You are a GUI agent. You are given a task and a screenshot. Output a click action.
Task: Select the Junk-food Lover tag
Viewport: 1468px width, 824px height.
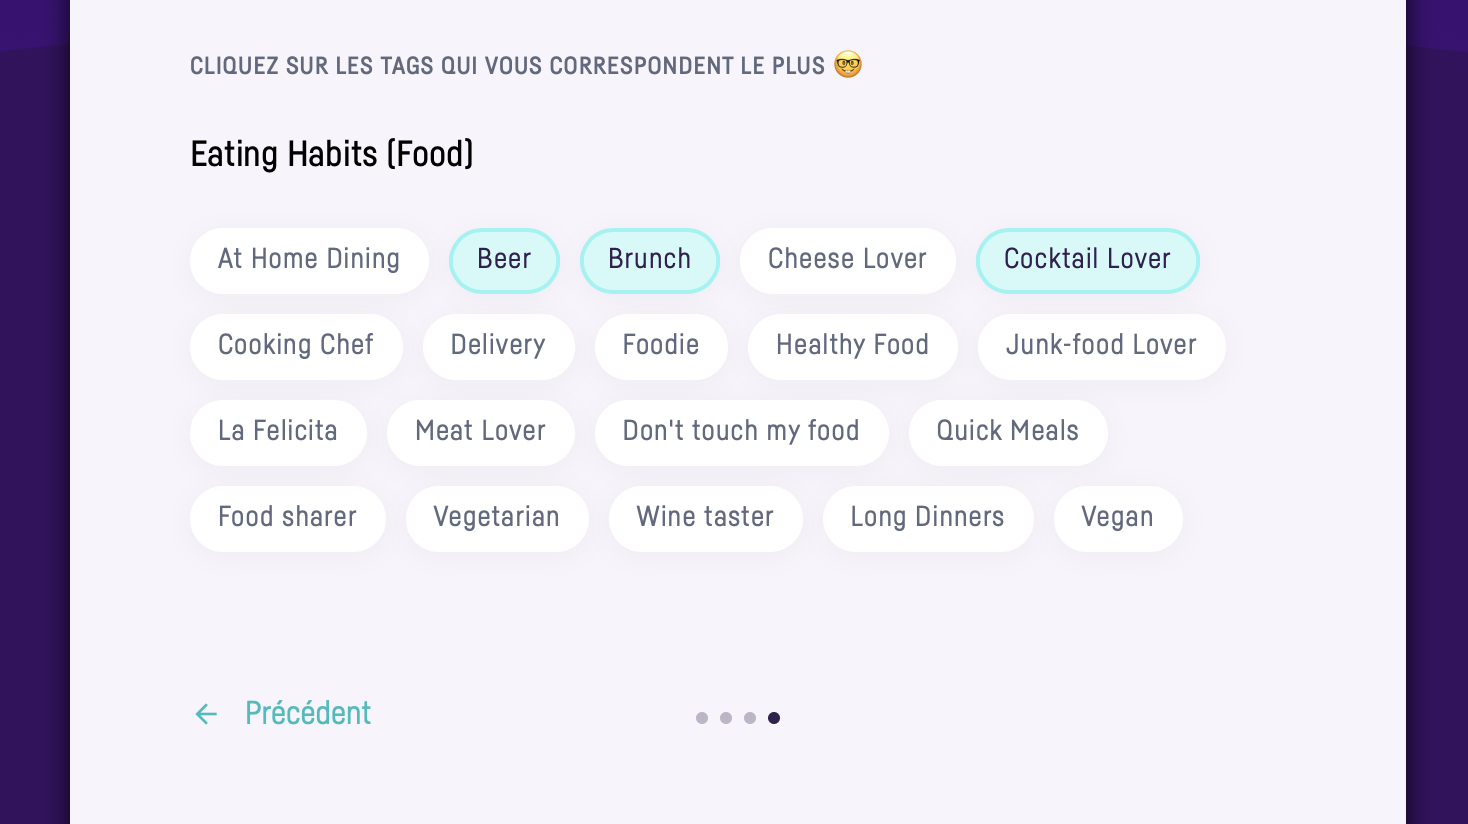[1101, 346]
